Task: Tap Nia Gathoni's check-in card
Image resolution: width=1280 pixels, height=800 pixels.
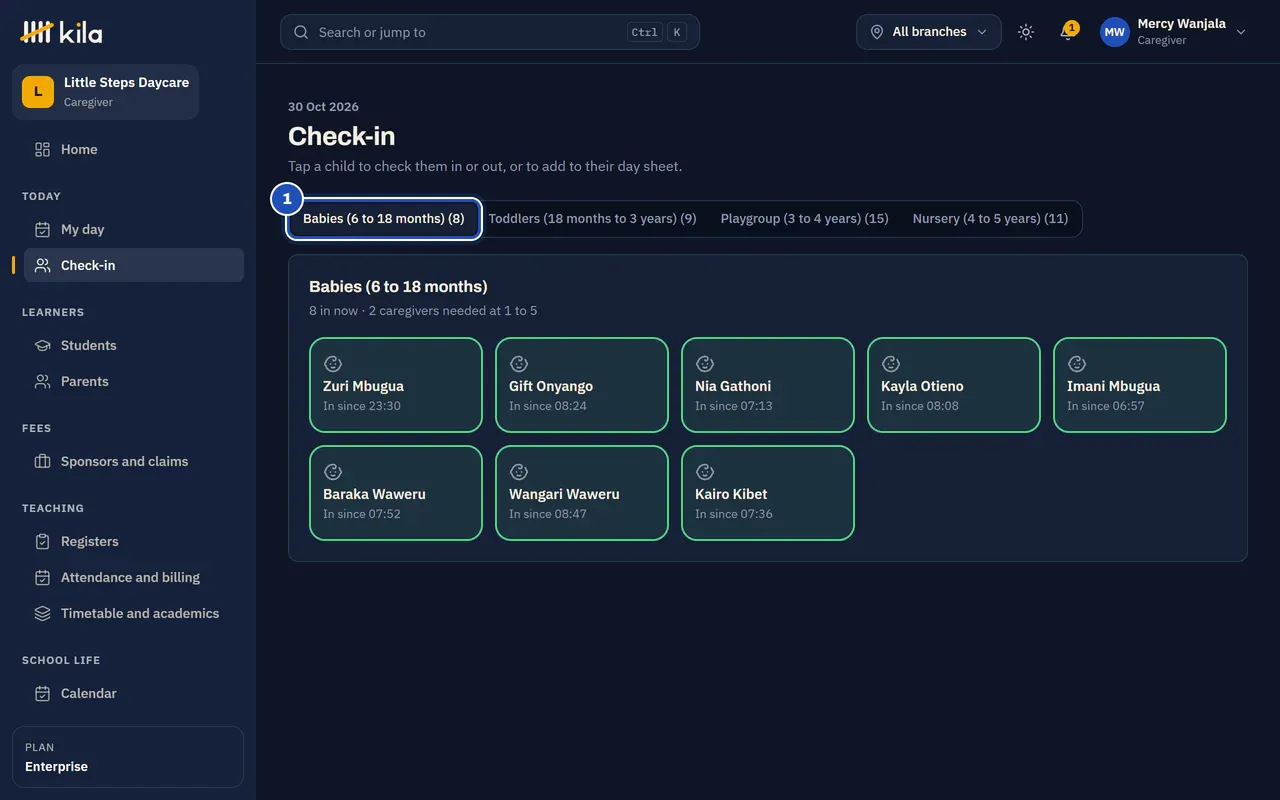Action: click(768, 385)
